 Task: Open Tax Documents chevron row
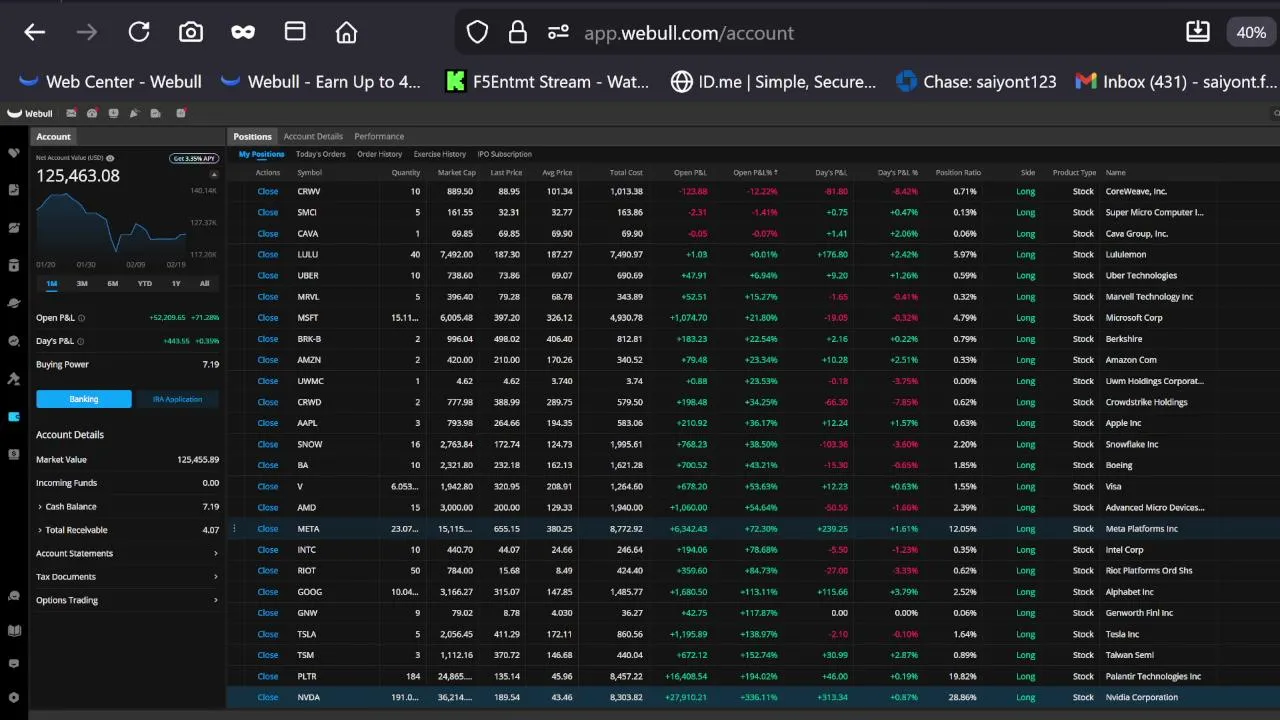(127, 577)
